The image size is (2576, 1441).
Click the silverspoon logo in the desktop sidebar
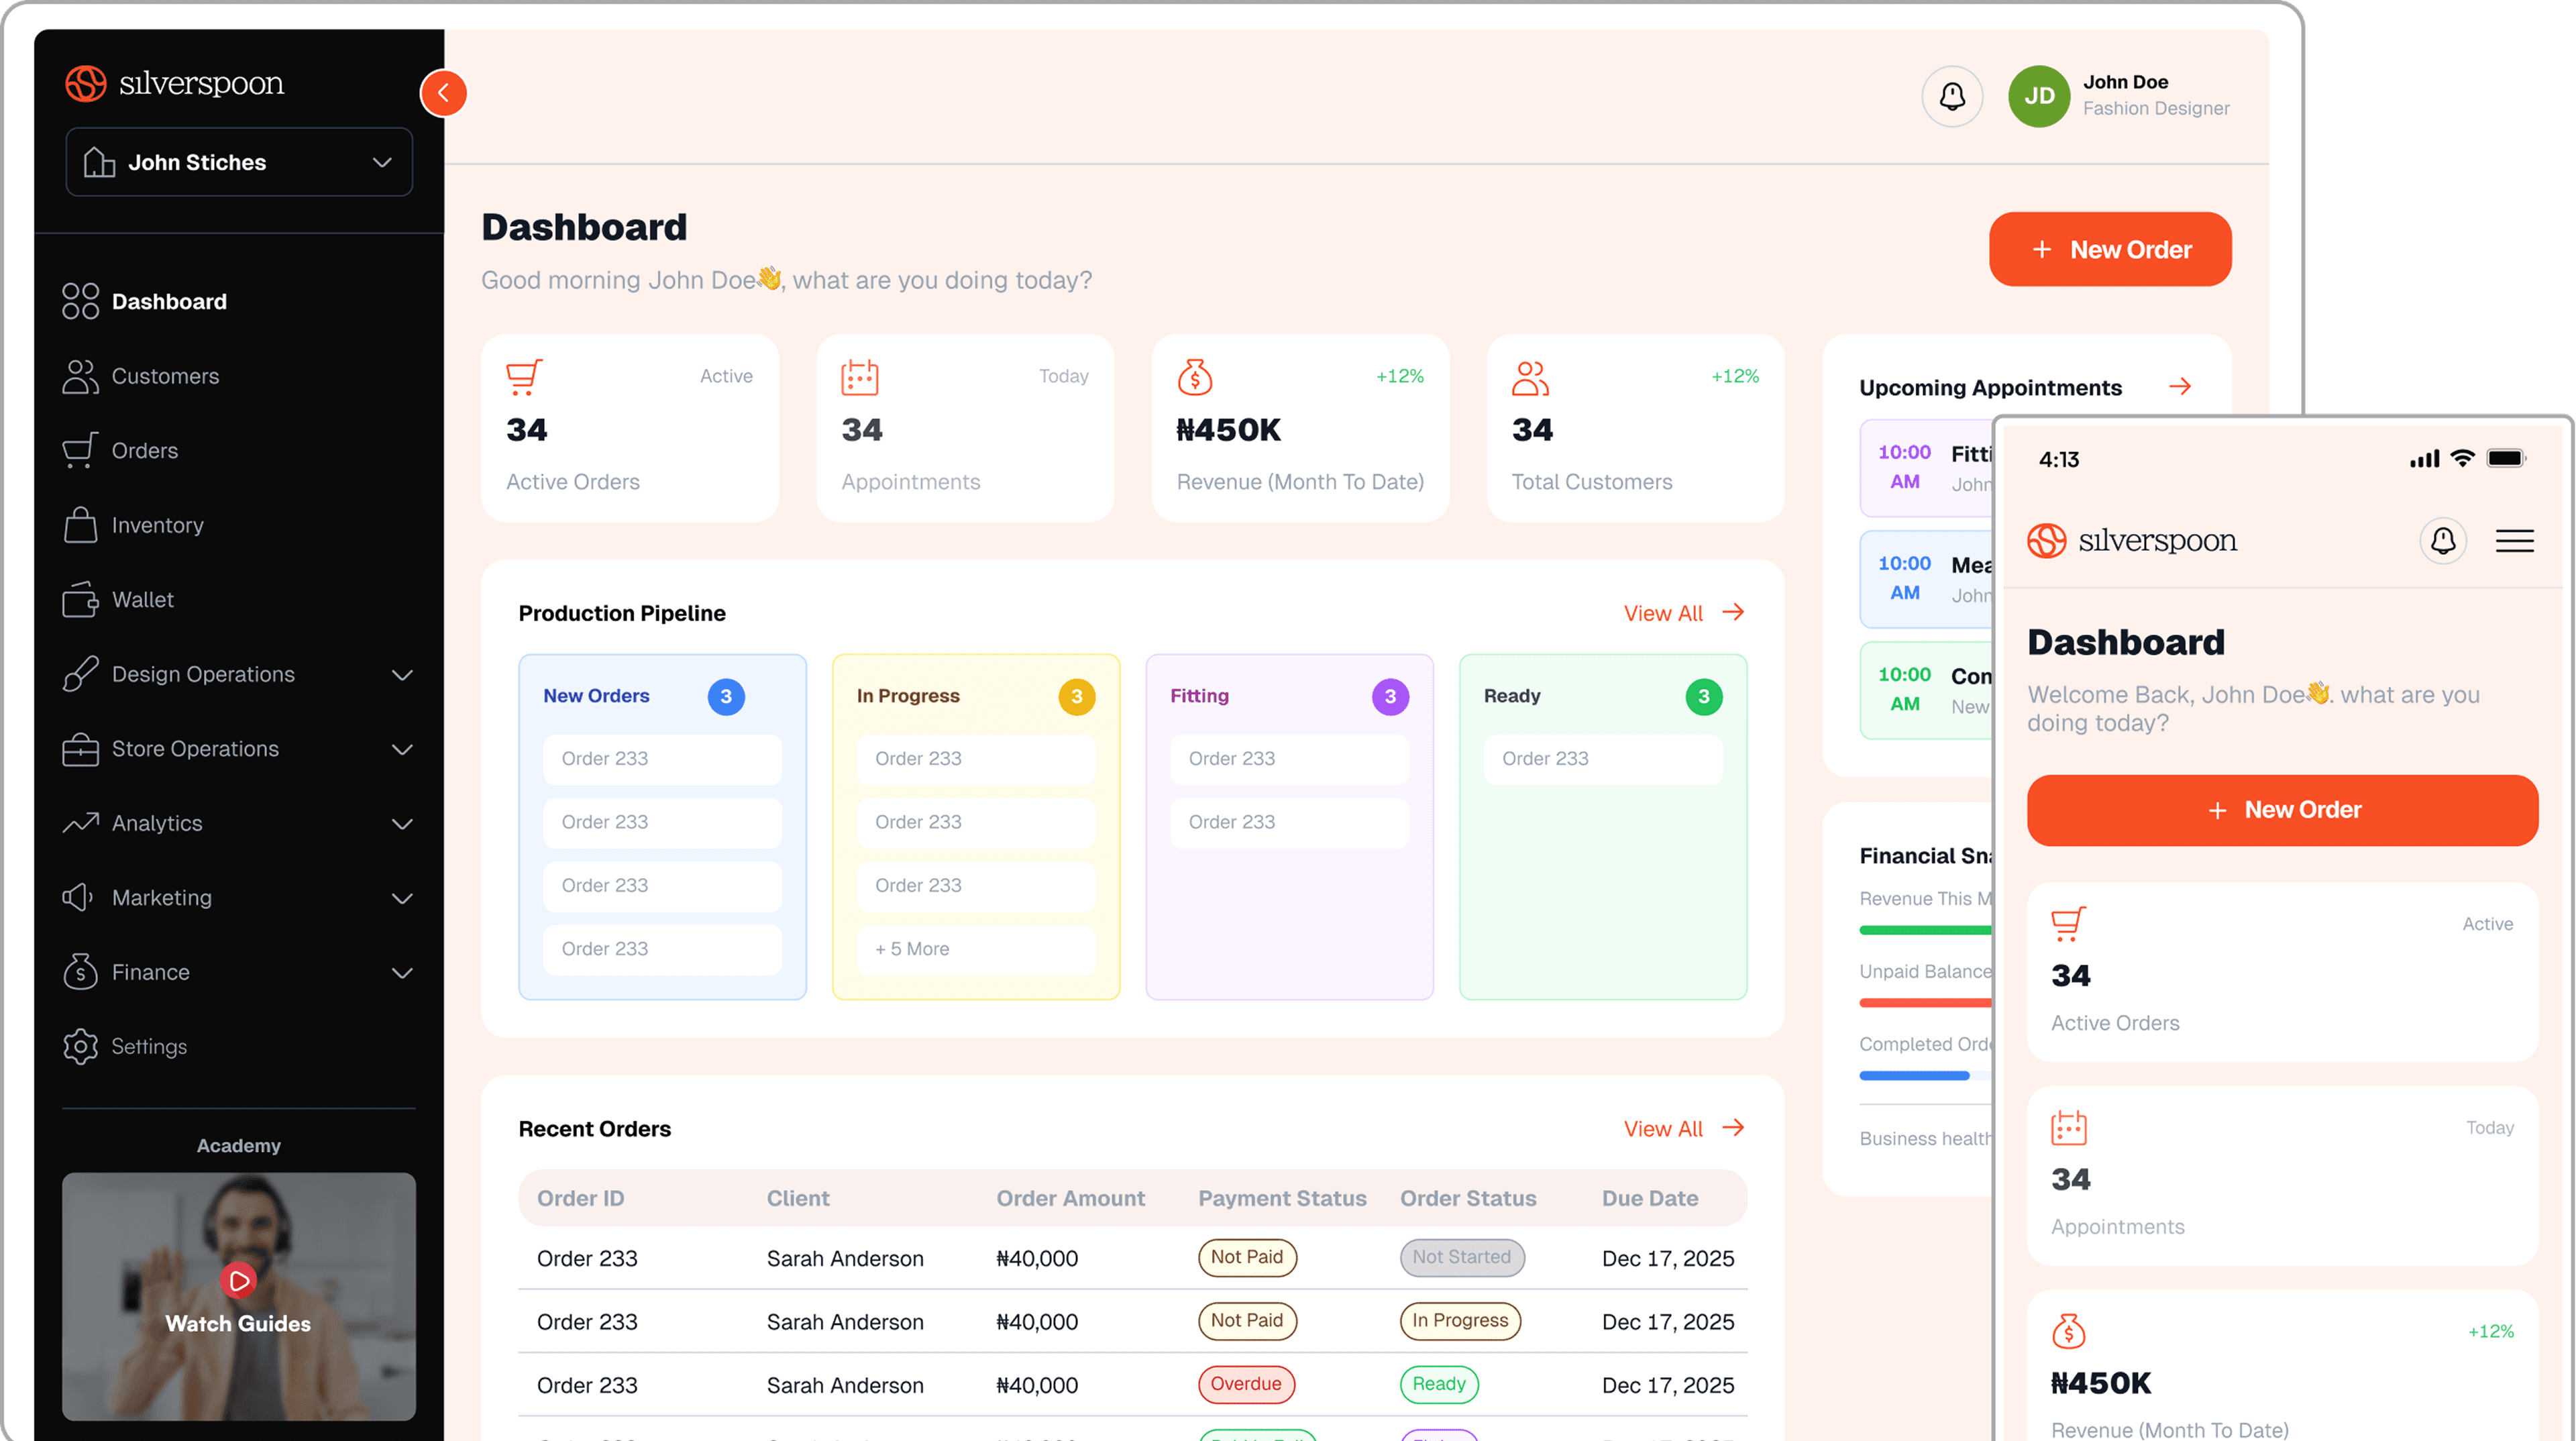(x=175, y=83)
